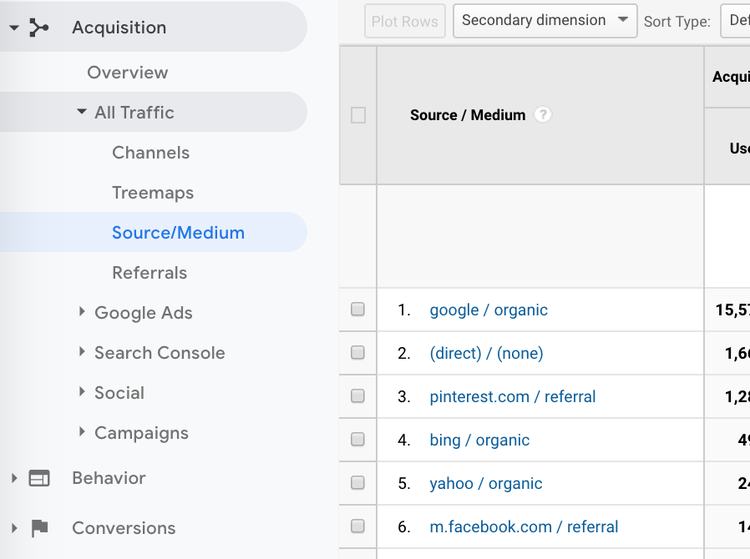Viewport: 750px width, 559px height.
Task: Open the Referrals report
Action: 149,273
